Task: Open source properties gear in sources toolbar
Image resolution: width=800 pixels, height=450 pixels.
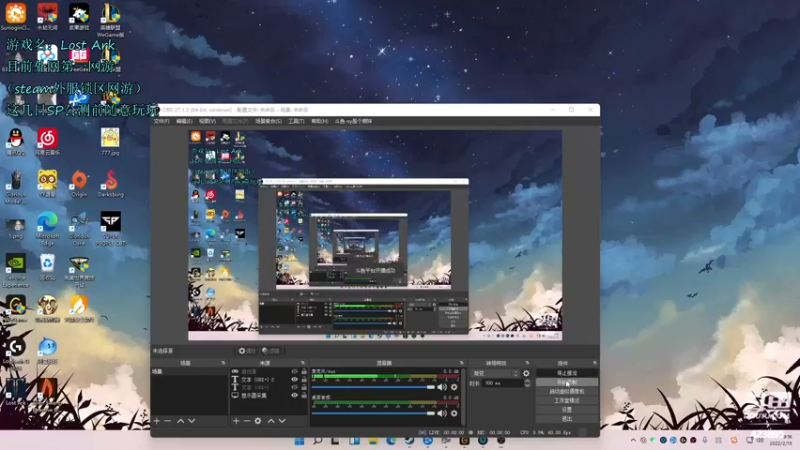Action: click(x=258, y=421)
